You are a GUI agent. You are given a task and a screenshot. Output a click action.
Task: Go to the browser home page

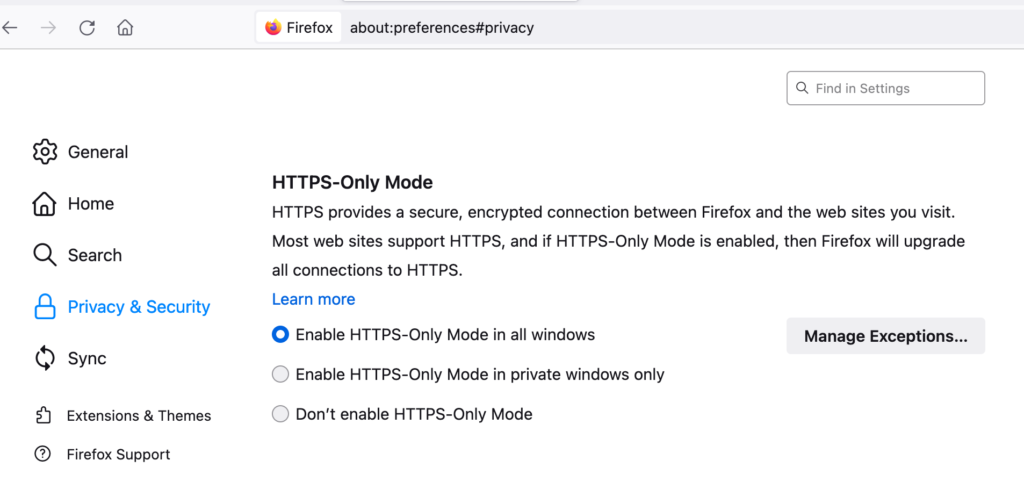[125, 27]
